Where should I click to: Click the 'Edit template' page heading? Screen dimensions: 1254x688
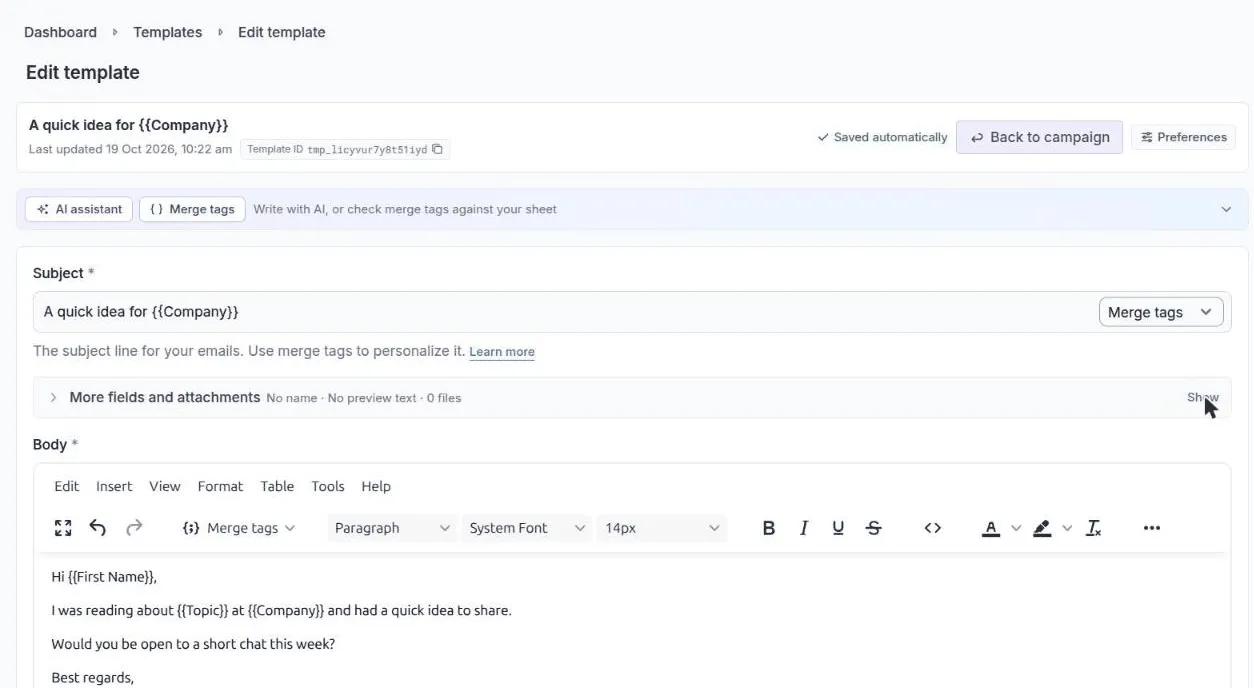click(83, 72)
